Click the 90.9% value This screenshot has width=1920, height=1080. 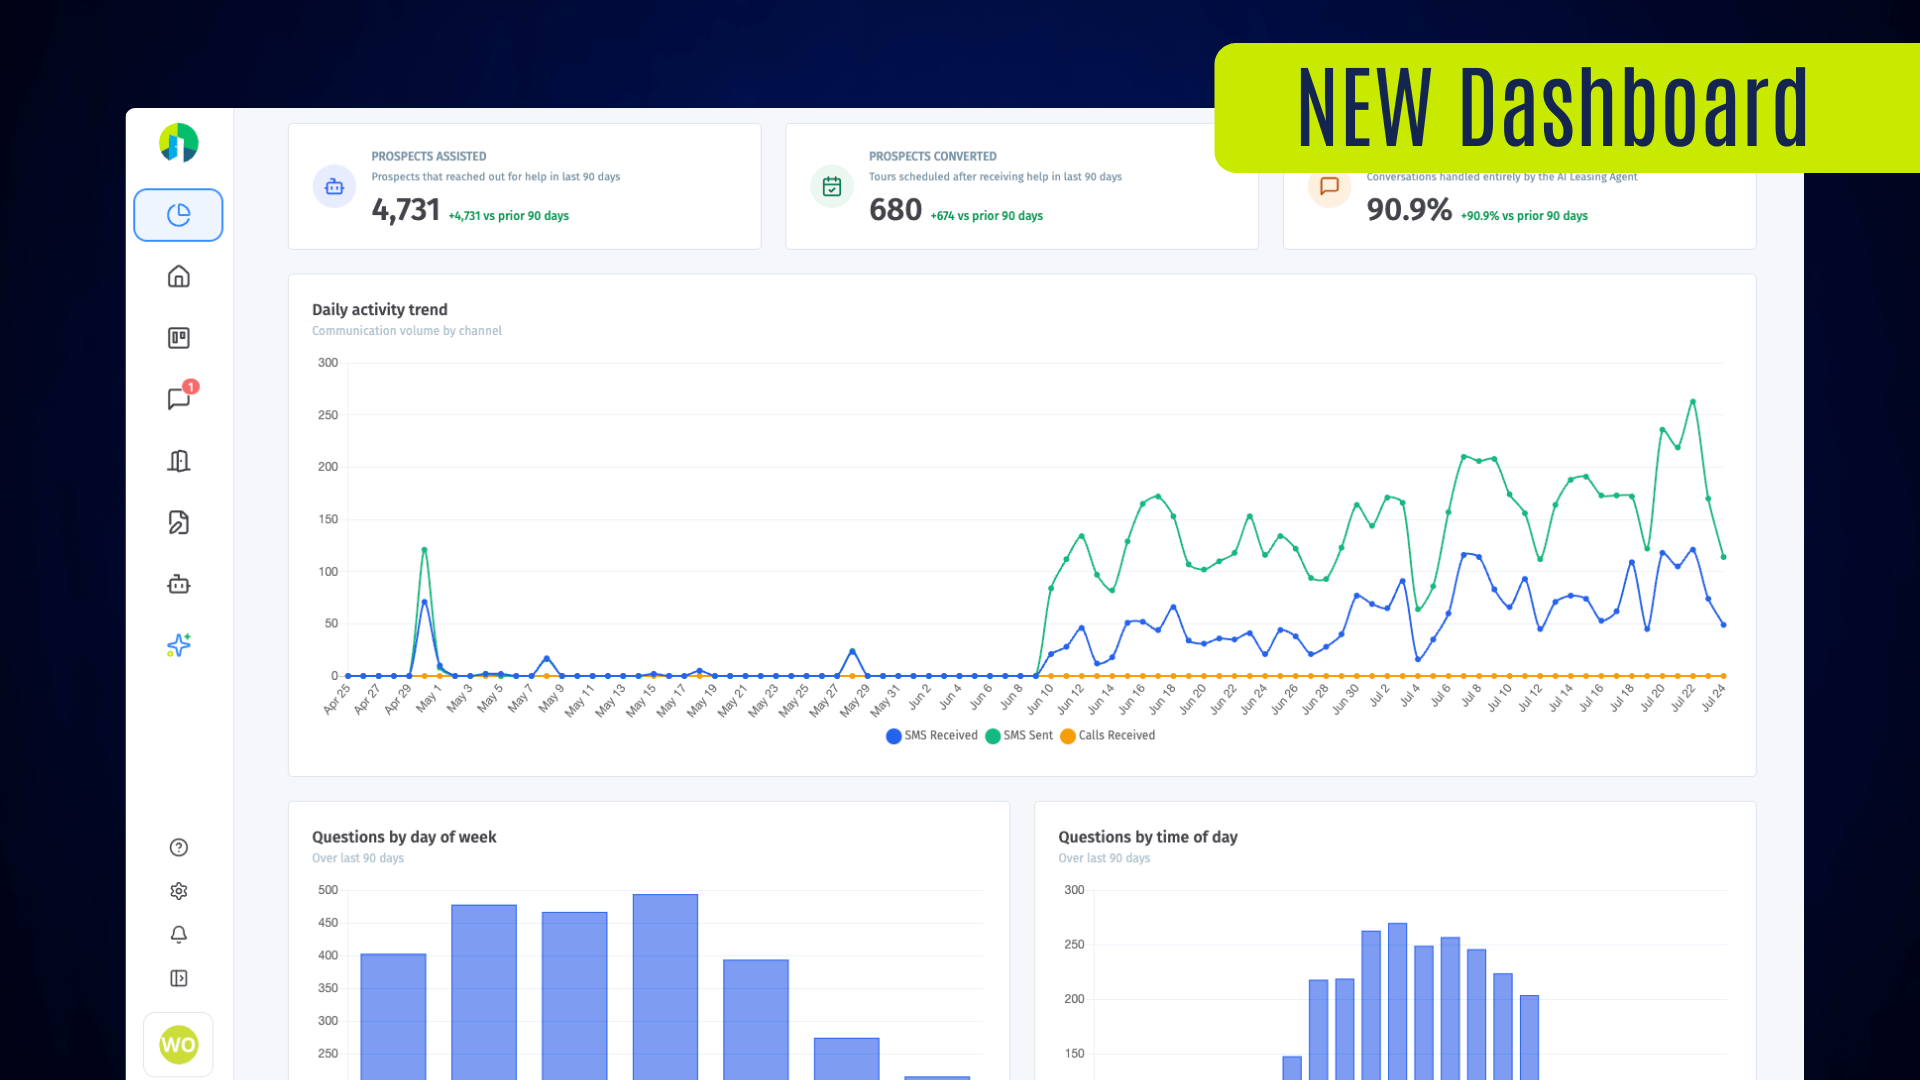coord(1409,210)
